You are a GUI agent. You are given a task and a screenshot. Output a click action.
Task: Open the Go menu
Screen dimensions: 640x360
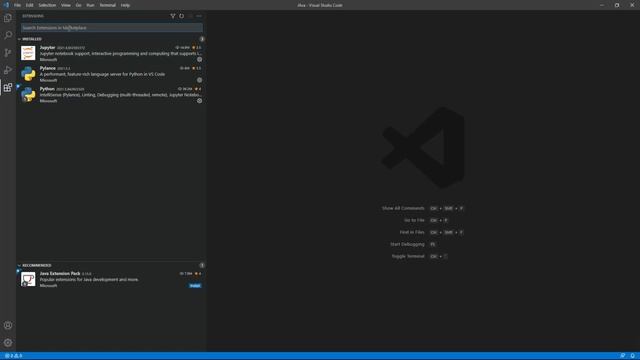coord(78,5)
